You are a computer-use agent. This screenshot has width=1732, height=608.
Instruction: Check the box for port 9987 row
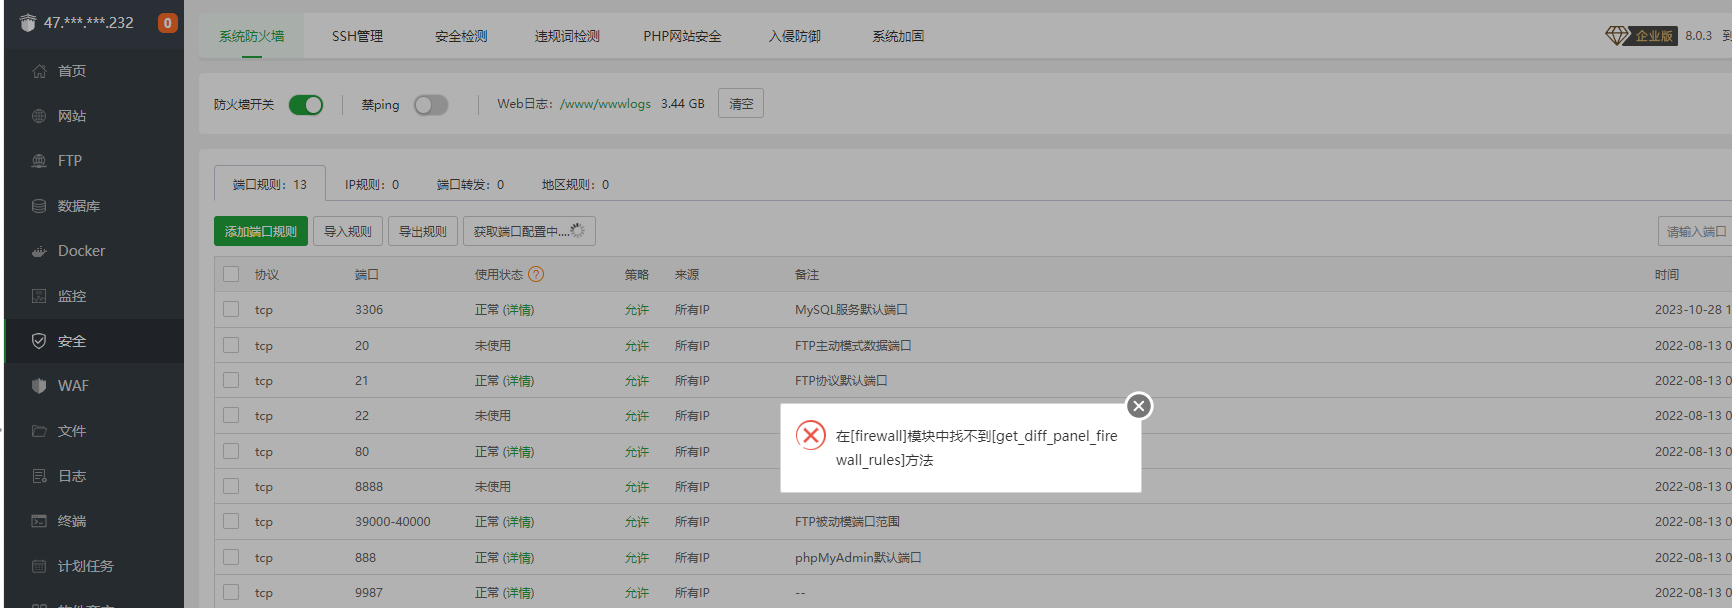click(231, 592)
